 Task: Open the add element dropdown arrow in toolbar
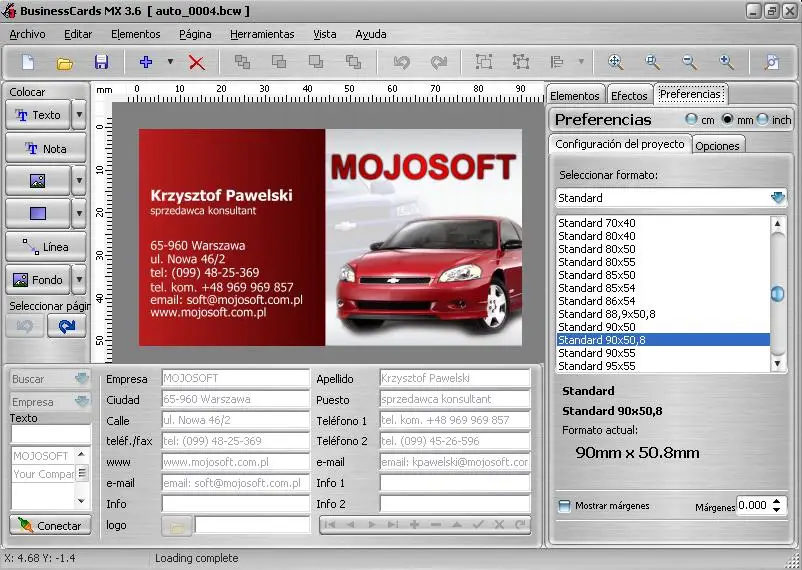[x=170, y=62]
